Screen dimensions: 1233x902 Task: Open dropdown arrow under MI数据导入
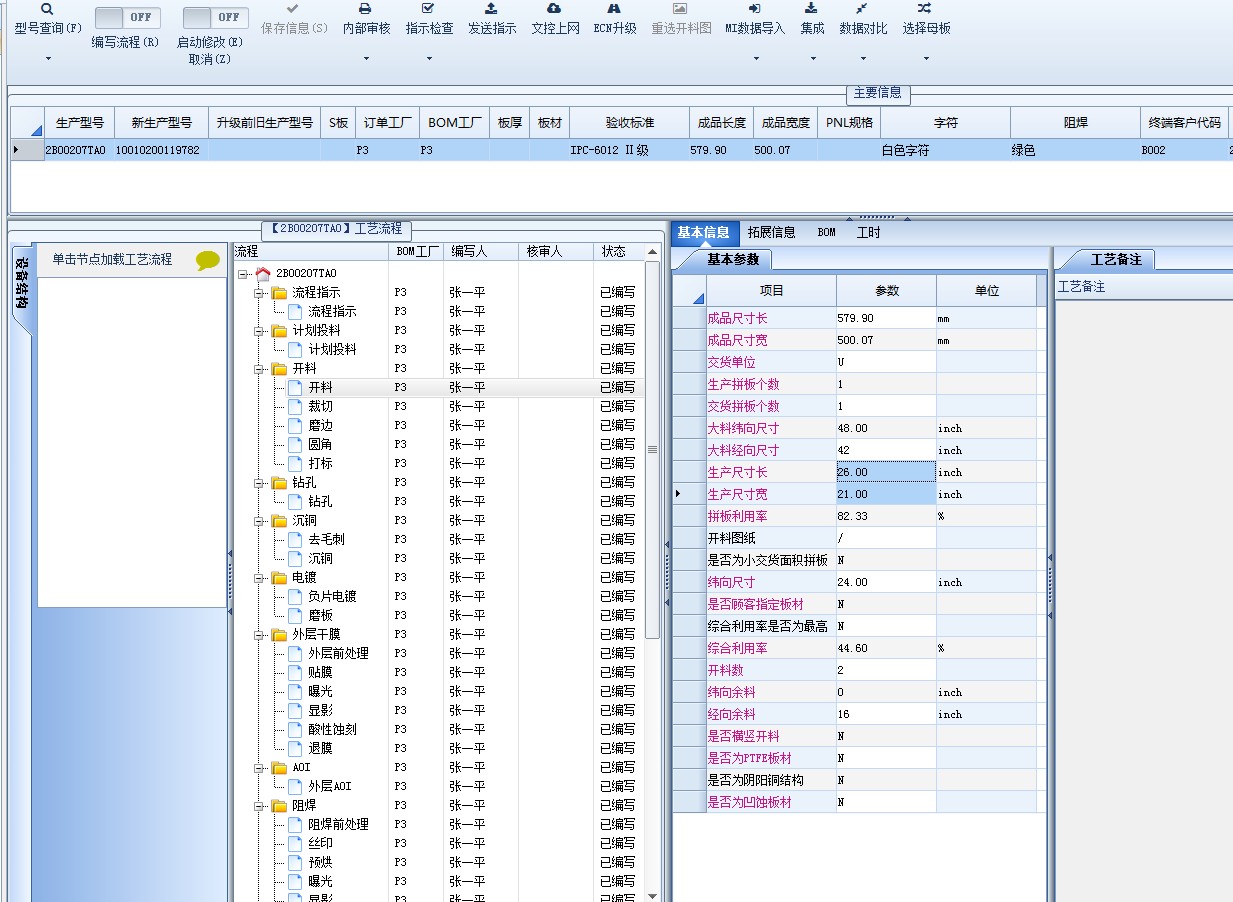point(755,59)
